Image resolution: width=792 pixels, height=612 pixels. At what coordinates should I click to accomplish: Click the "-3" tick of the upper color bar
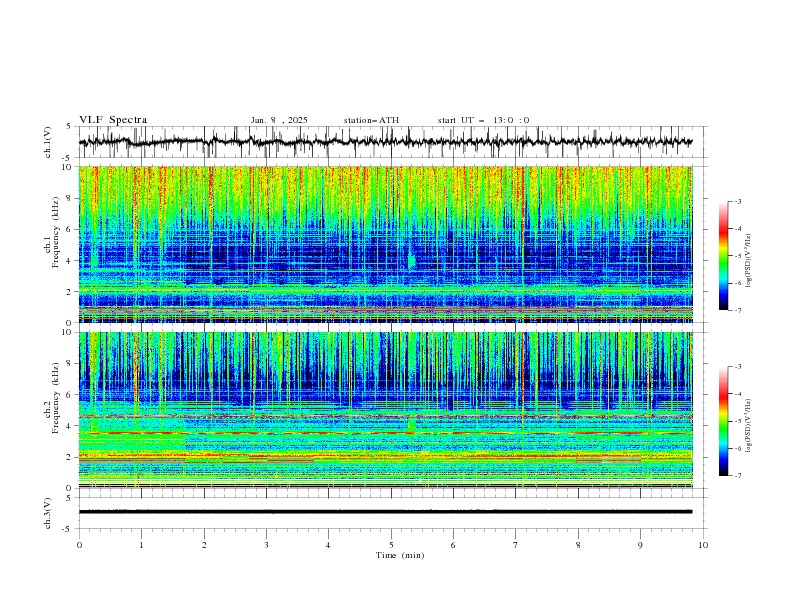click(737, 201)
